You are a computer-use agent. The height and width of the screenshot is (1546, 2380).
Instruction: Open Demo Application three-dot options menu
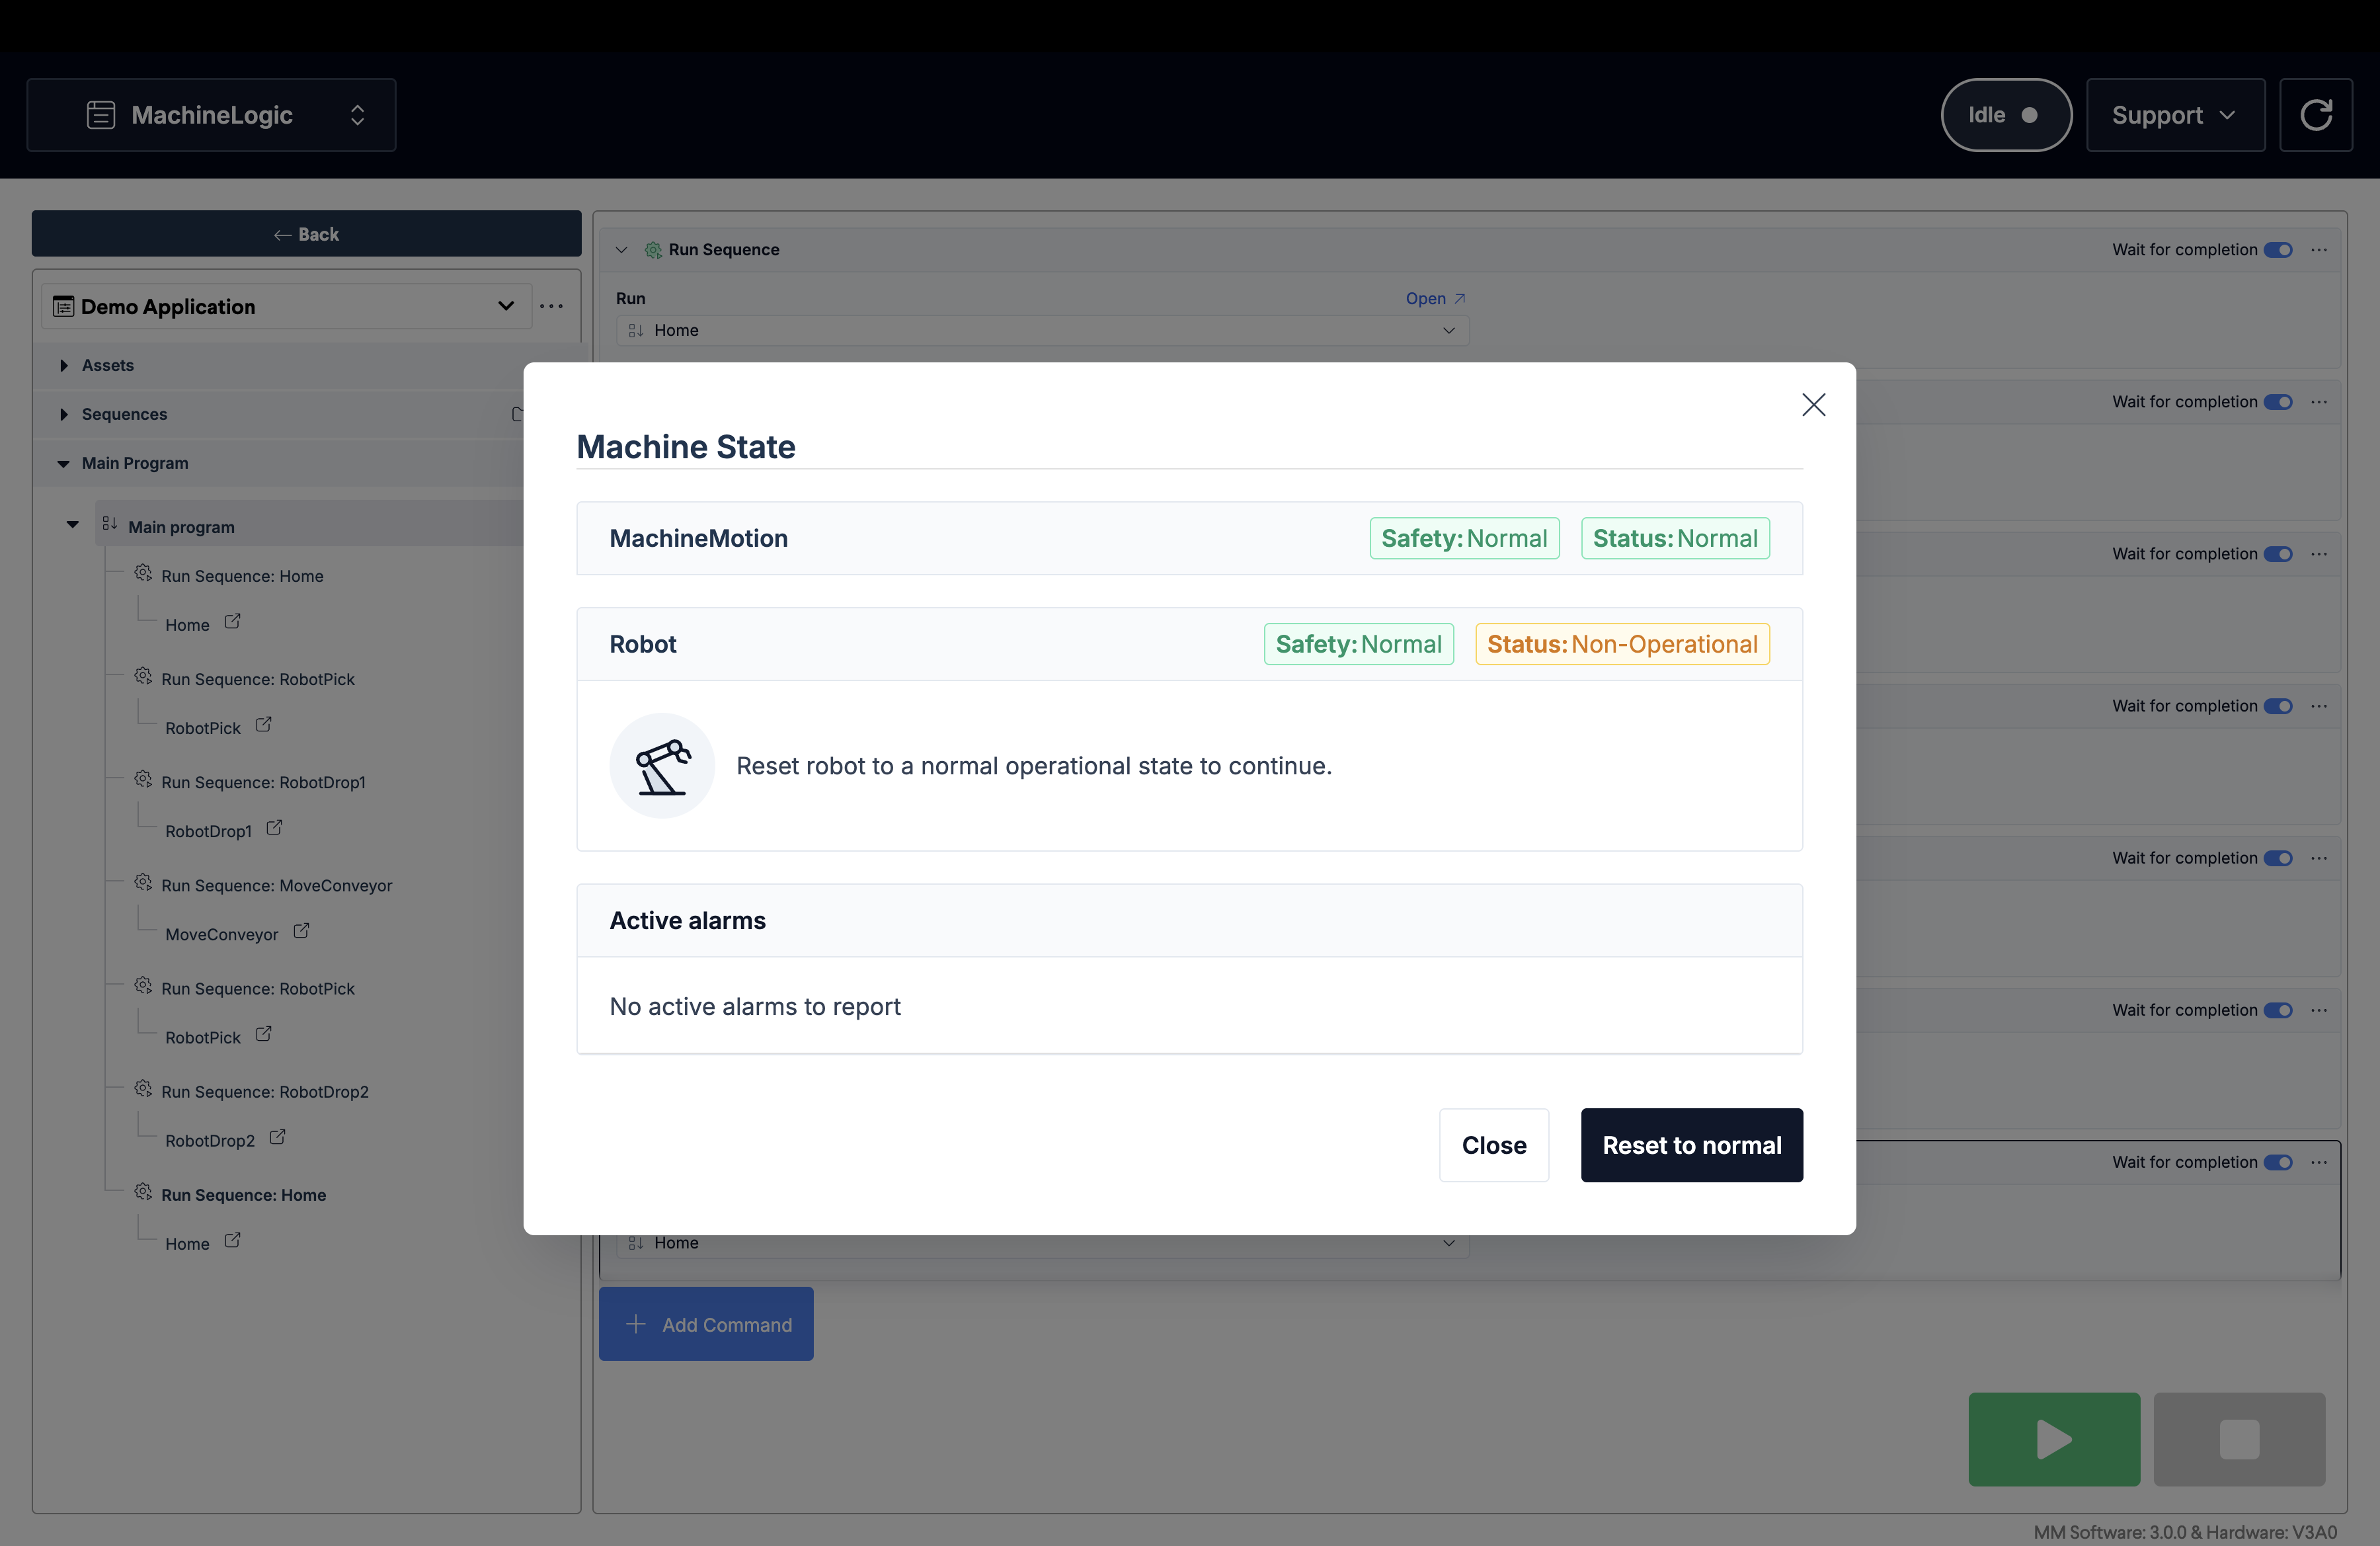coord(551,306)
